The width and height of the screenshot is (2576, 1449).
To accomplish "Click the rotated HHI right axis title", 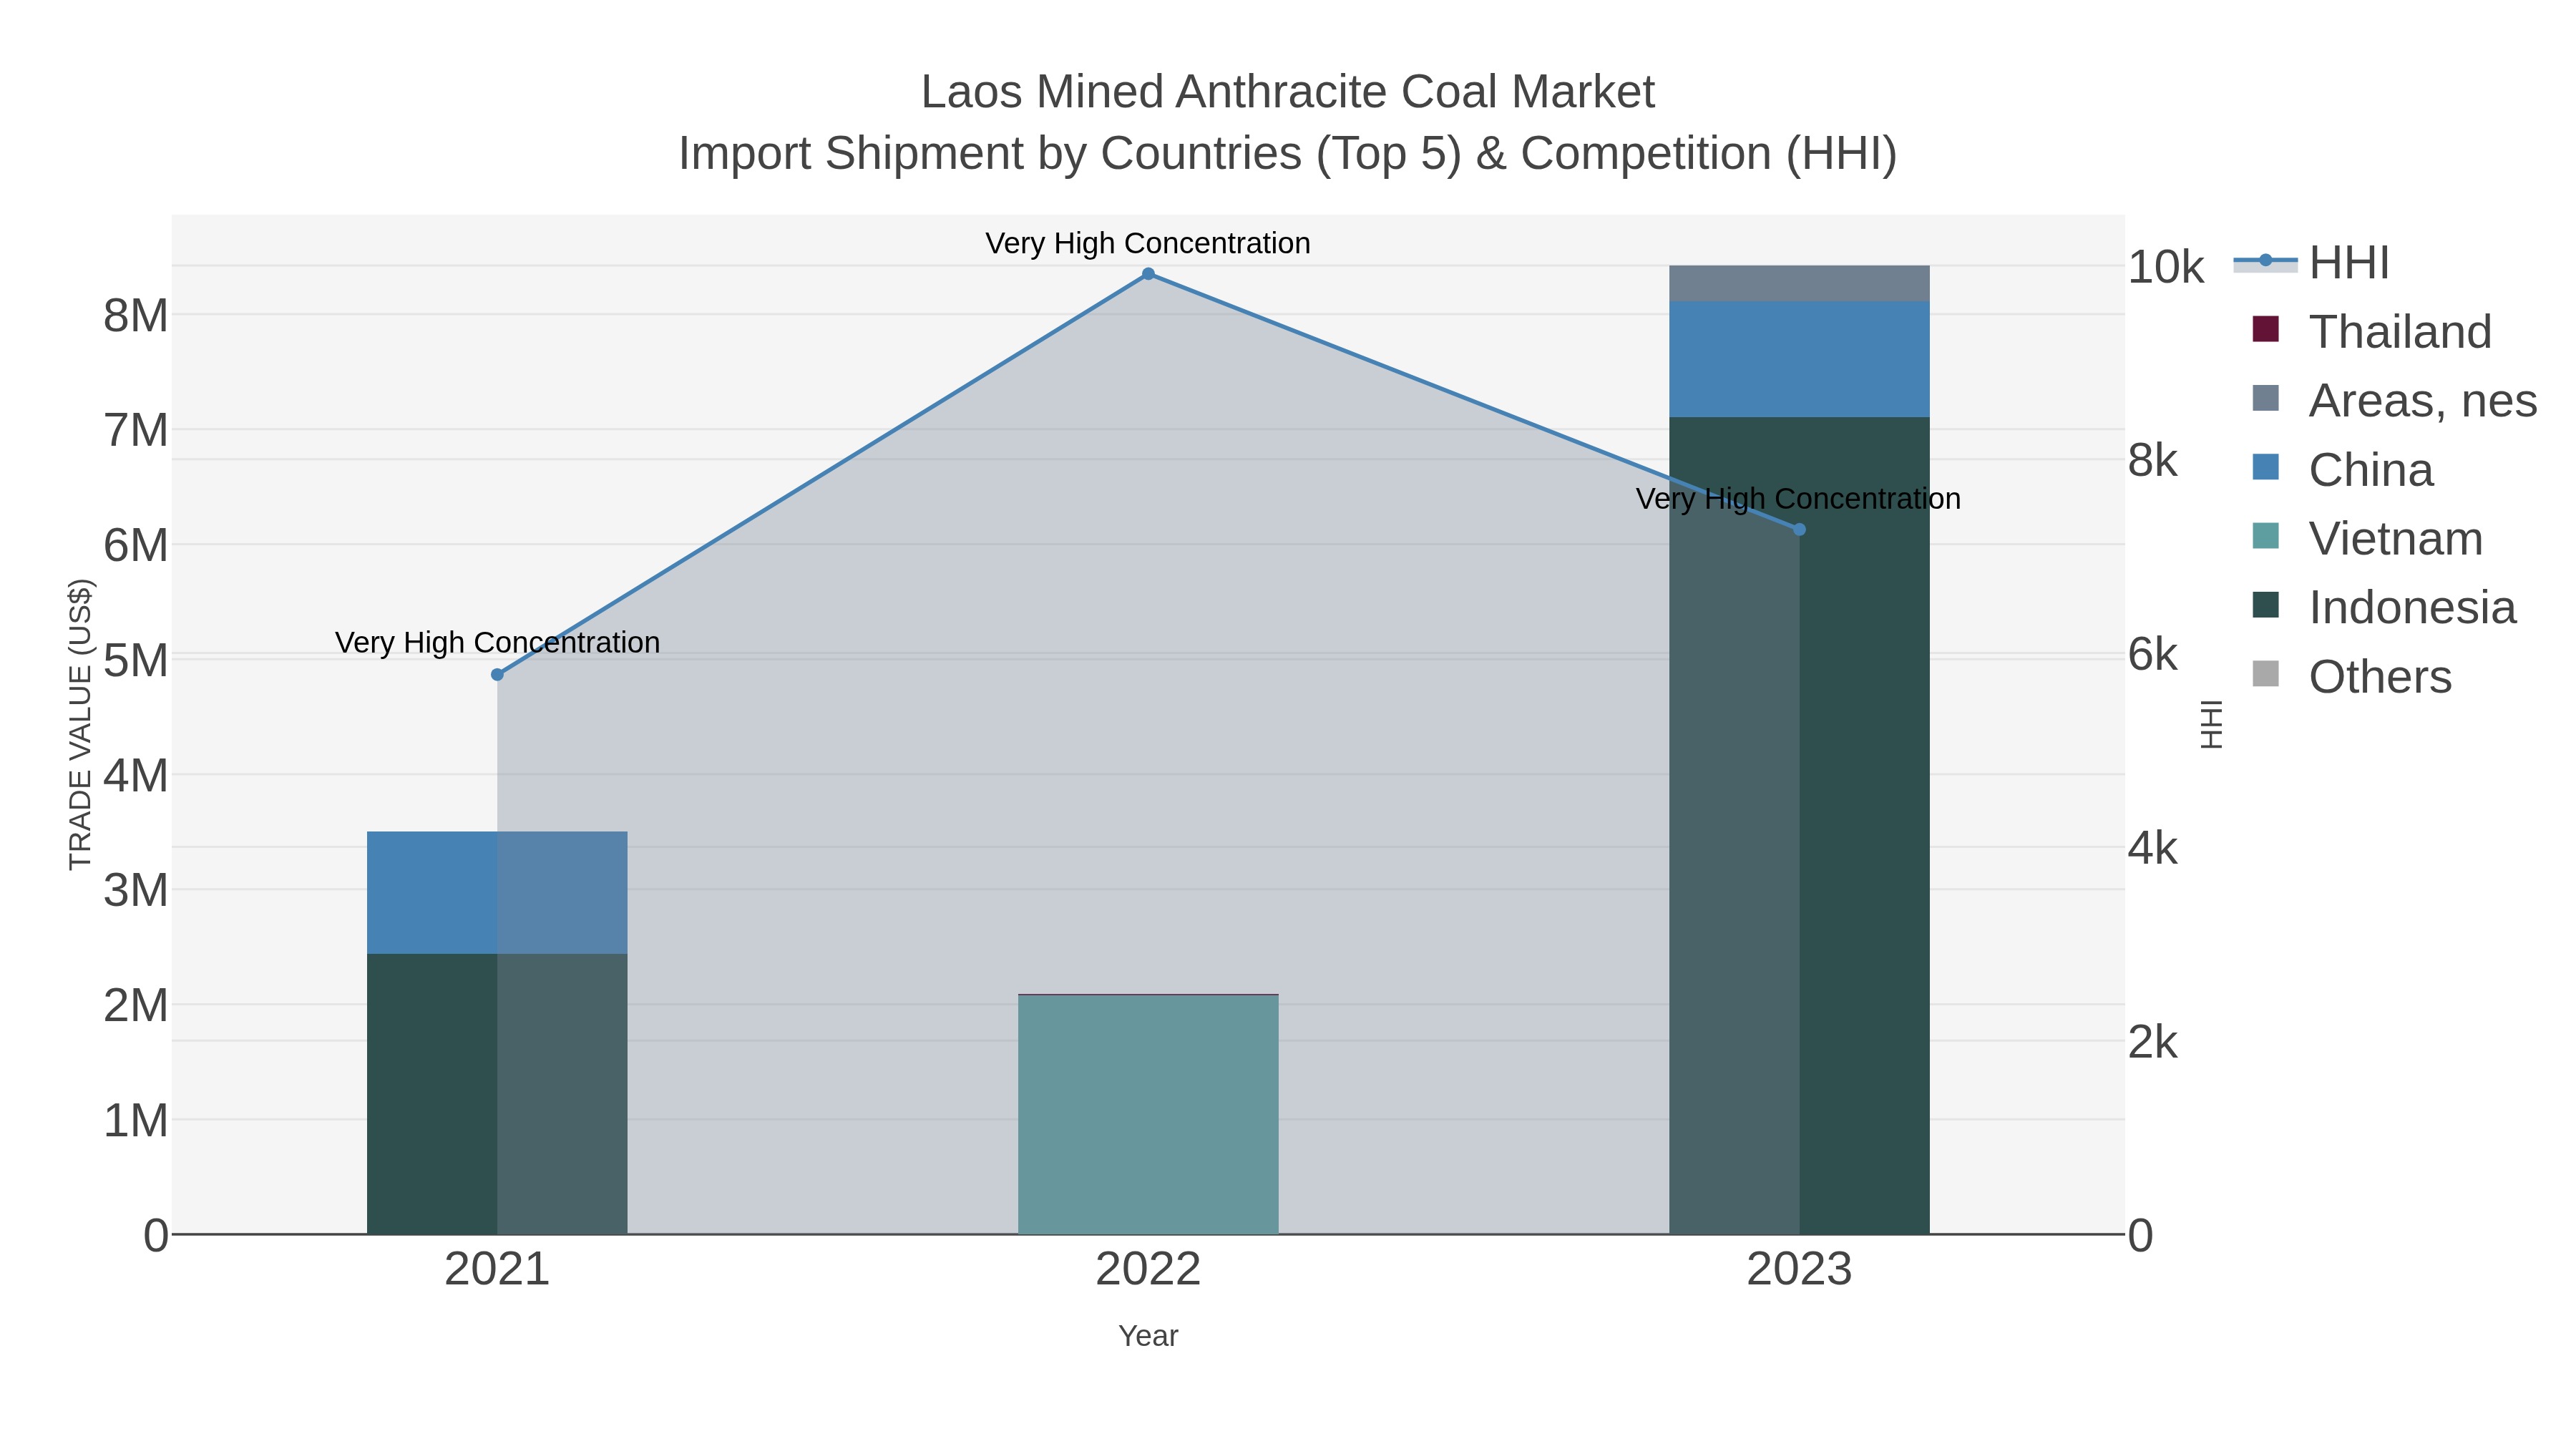I will point(2211,724).
